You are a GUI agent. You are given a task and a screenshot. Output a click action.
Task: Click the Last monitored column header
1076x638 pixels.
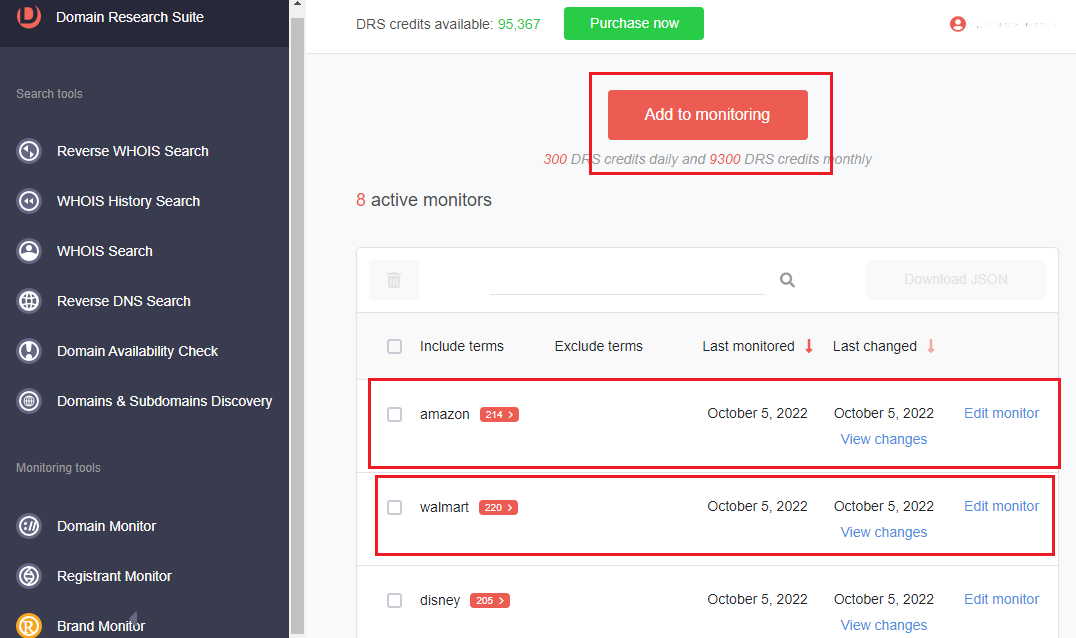(748, 346)
